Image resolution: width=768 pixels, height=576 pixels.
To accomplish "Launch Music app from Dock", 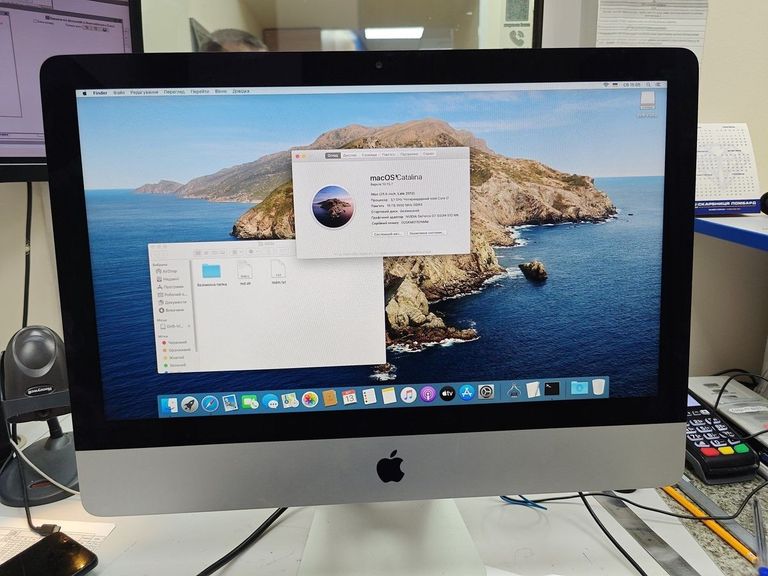I will (x=408, y=394).
